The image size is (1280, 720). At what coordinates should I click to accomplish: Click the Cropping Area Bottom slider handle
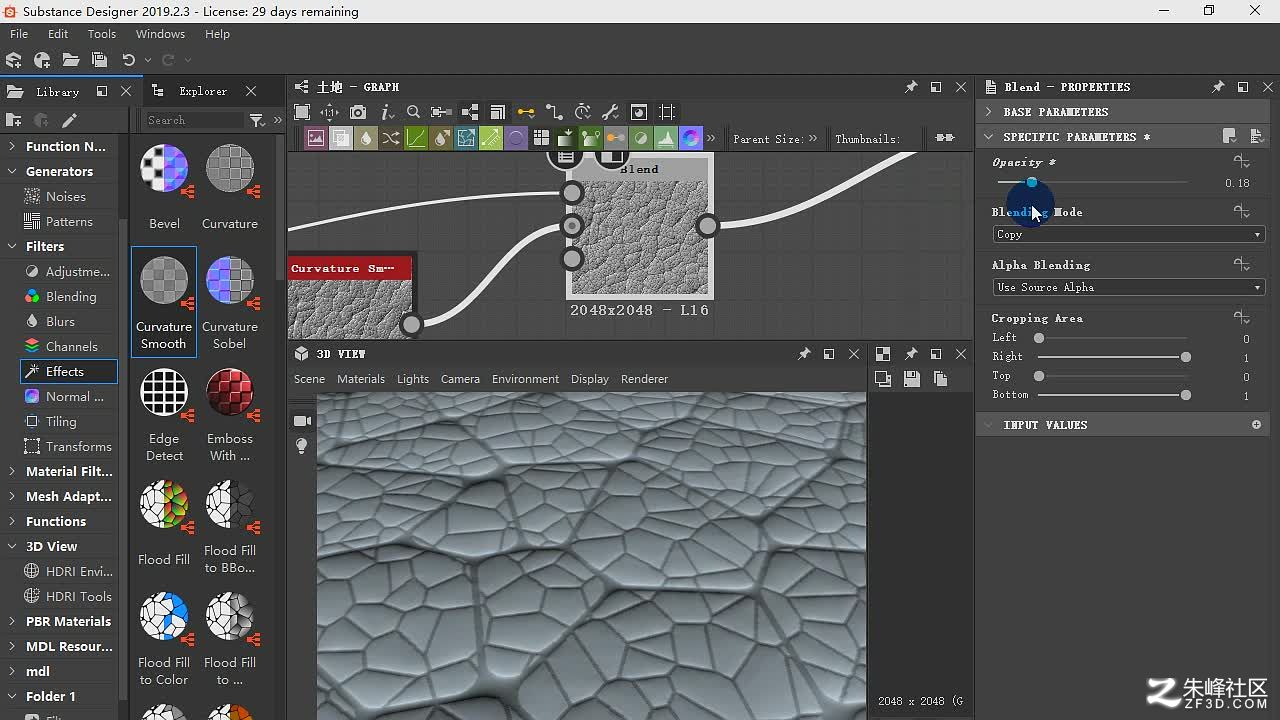click(1186, 395)
